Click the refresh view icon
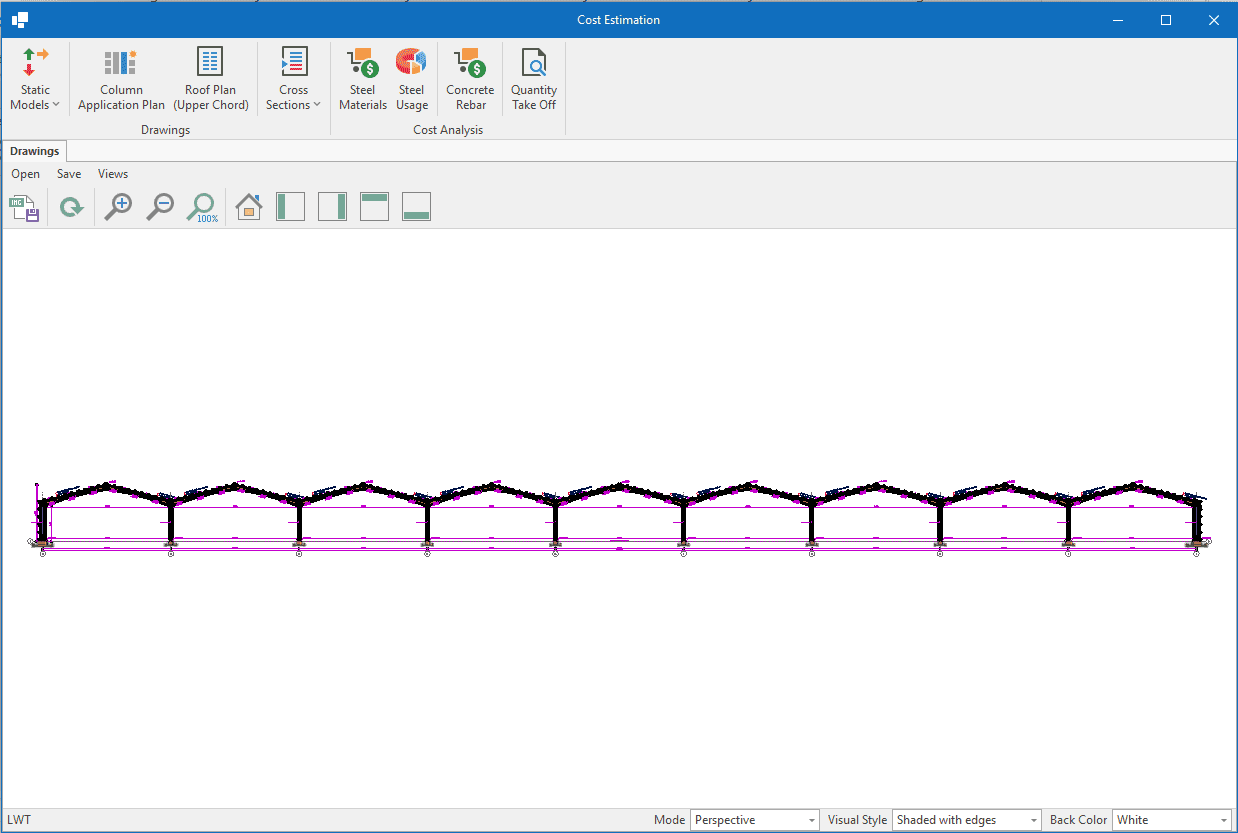This screenshot has height=833, width=1238. pyautogui.click(x=71, y=208)
